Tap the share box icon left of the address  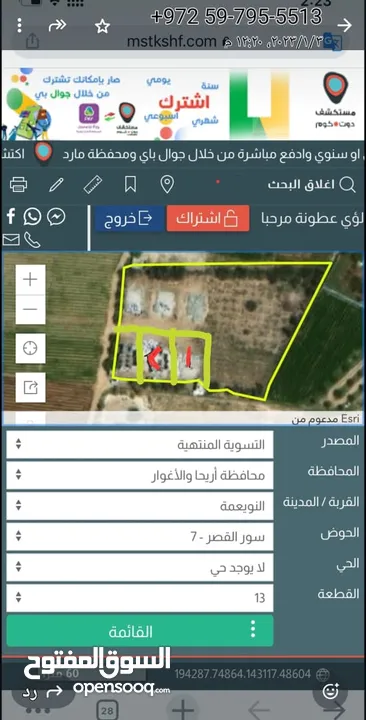32,41
